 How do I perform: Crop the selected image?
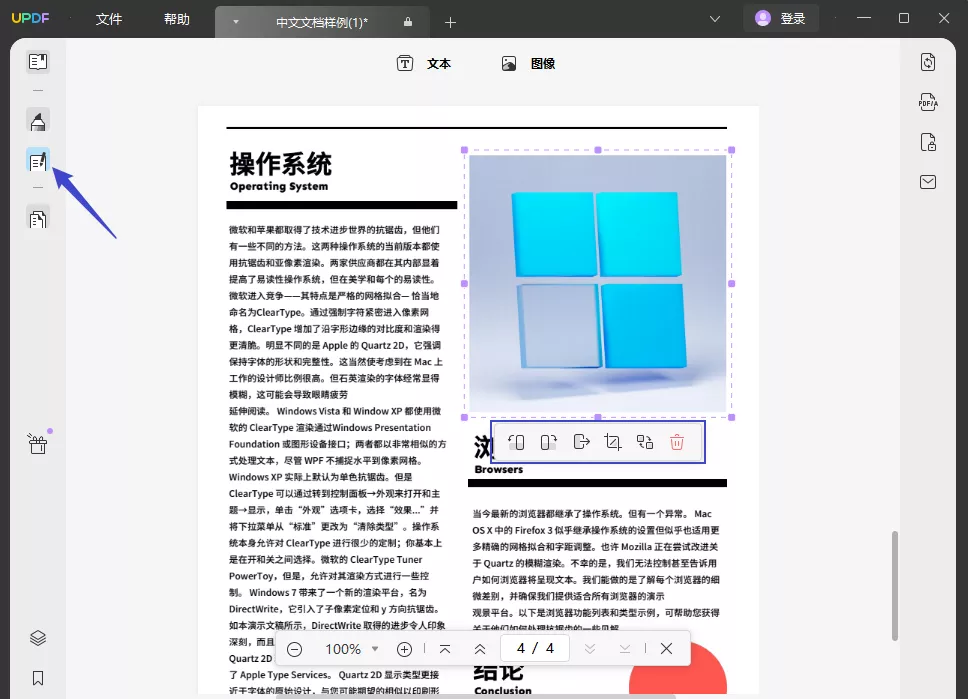point(613,442)
